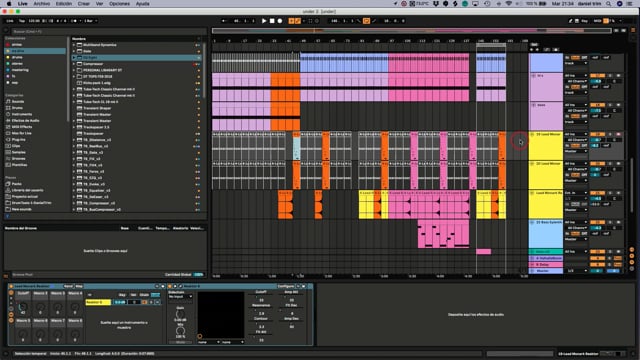The height and width of the screenshot is (360, 640).
Task: Click the Link button
Action: coord(10,21)
